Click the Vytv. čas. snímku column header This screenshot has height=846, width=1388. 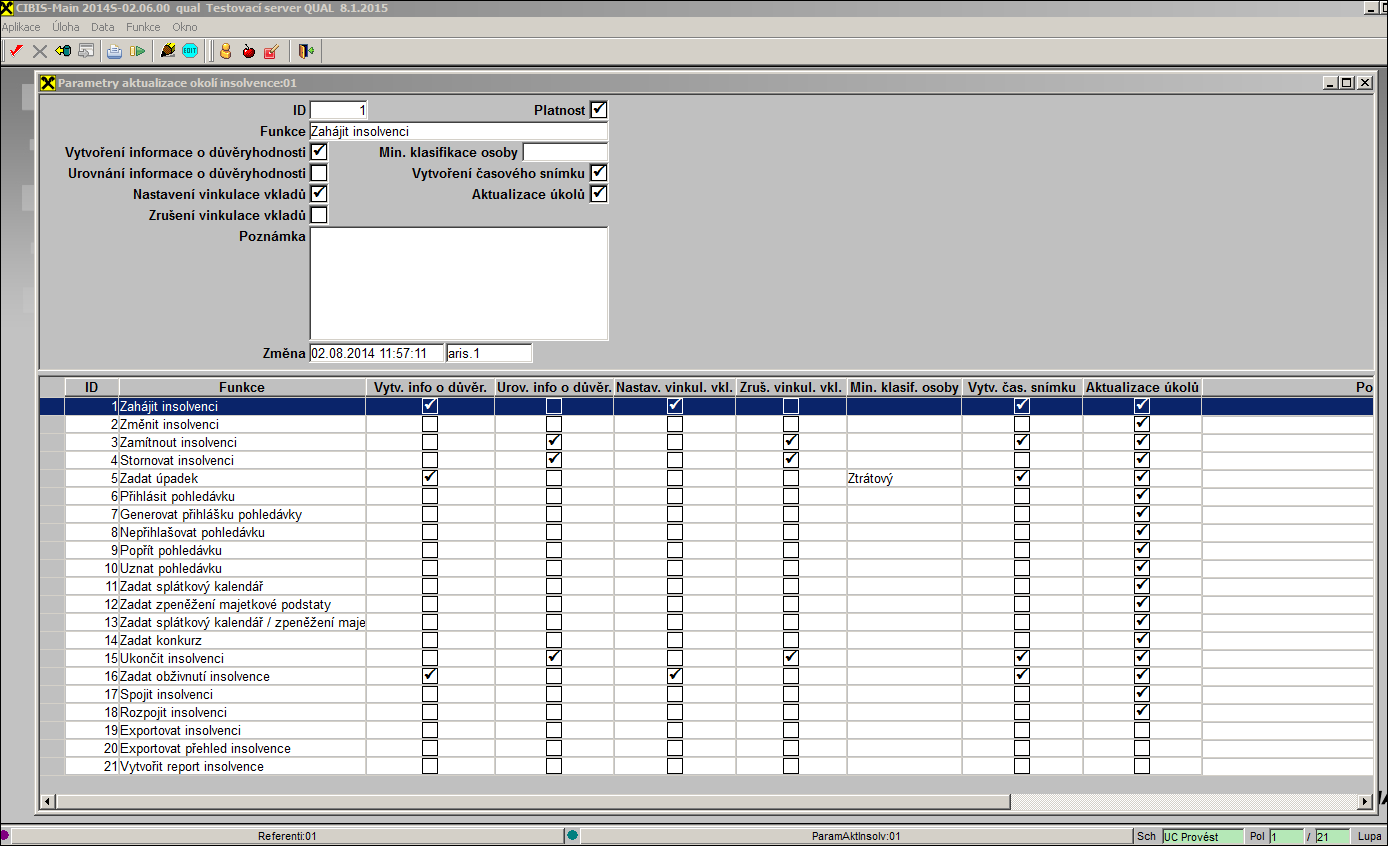point(1022,387)
